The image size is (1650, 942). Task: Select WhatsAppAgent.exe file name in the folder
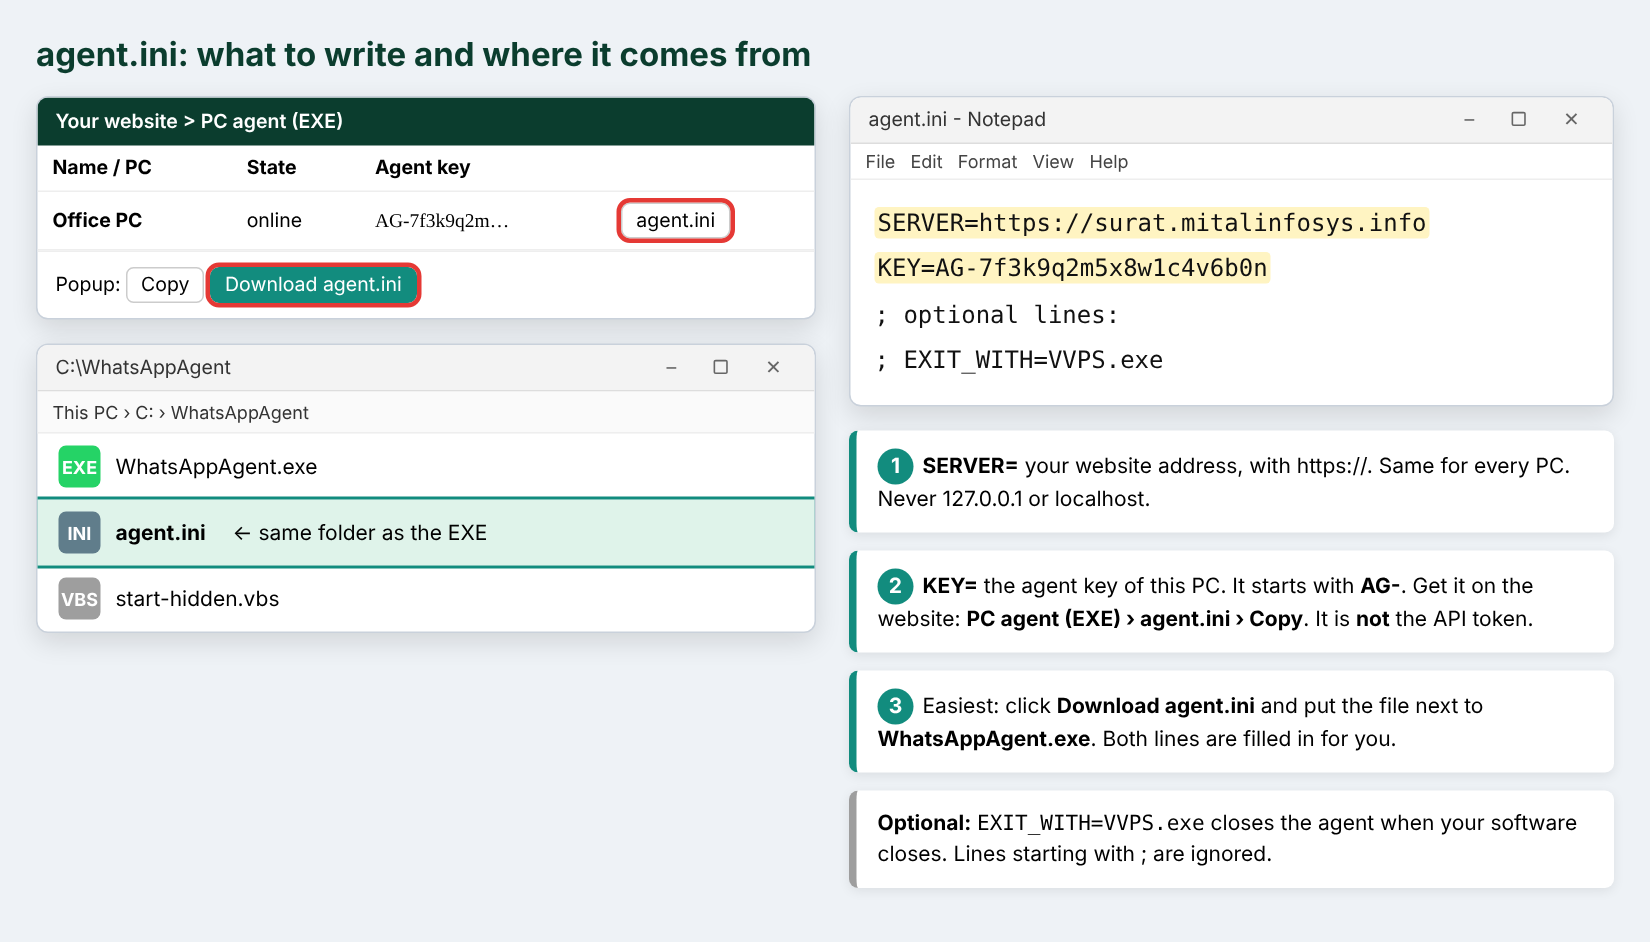216,467
